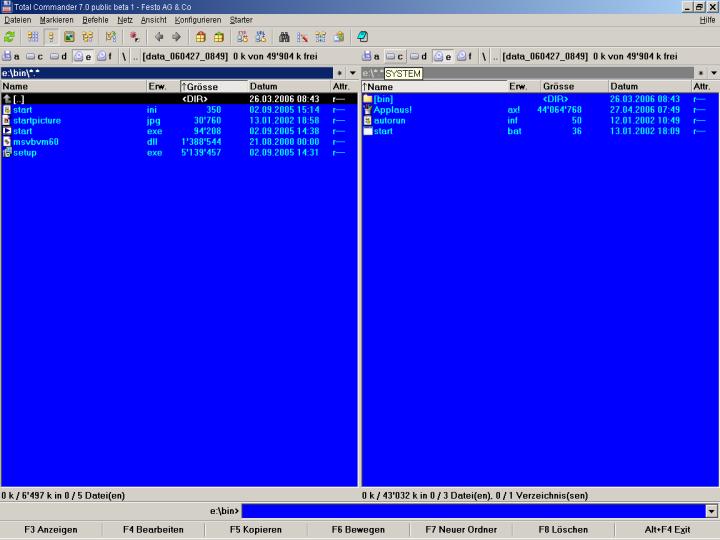Sort left panel by Datum column

[289, 86]
